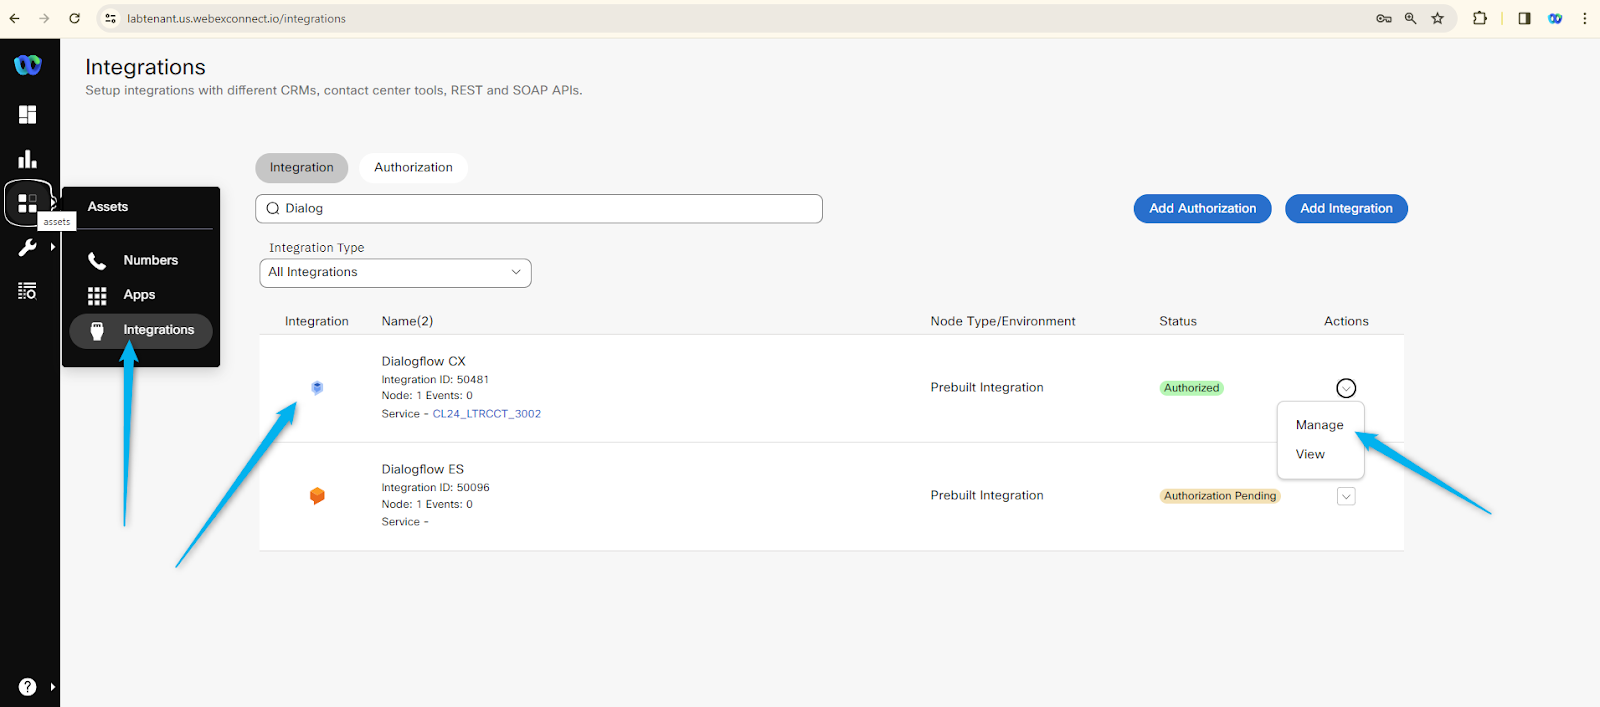The width and height of the screenshot is (1600, 707).
Task: Switch to the Integration tab
Action: [301, 168]
